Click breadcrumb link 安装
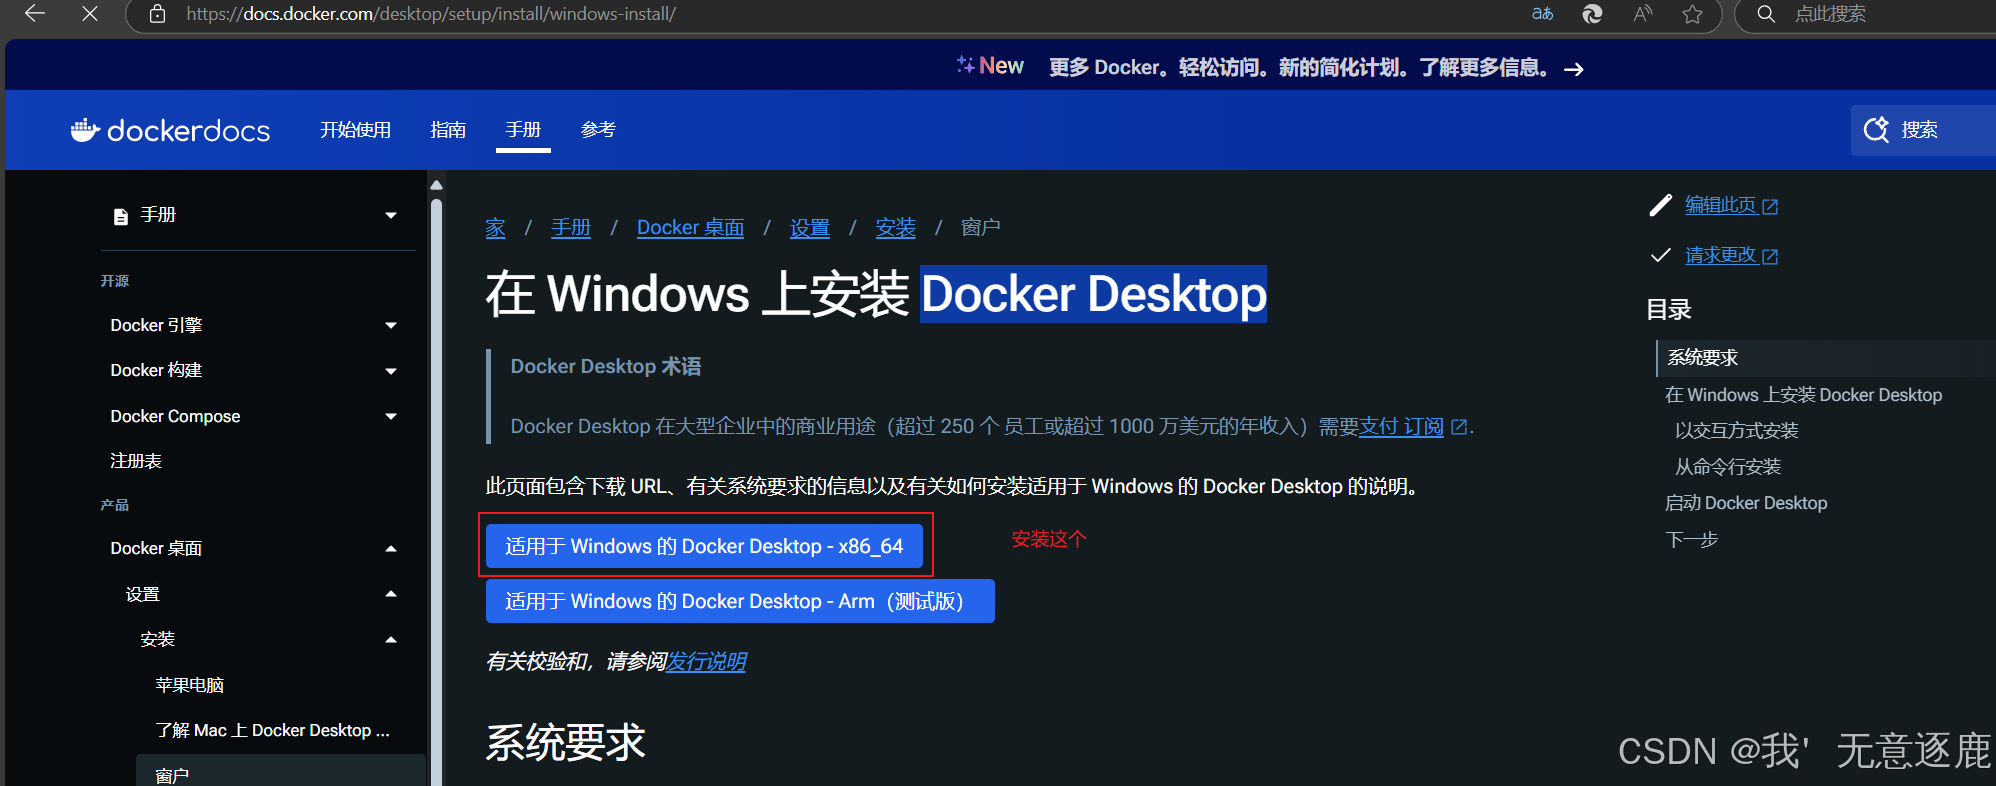The height and width of the screenshot is (786, 1996). tap(895, 228)
